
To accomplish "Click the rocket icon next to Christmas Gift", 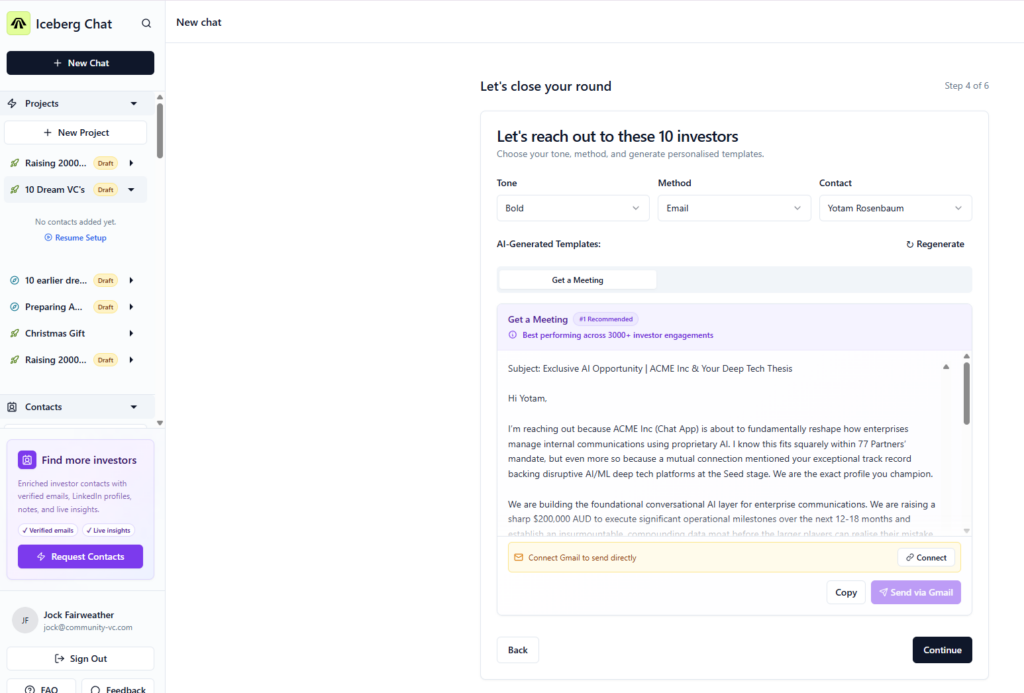I will (14, 333).
